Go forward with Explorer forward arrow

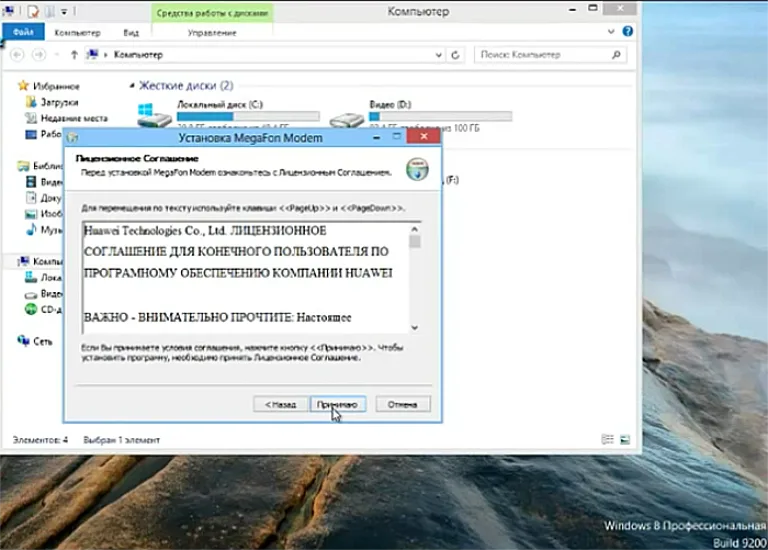click(x=39, y=54)
